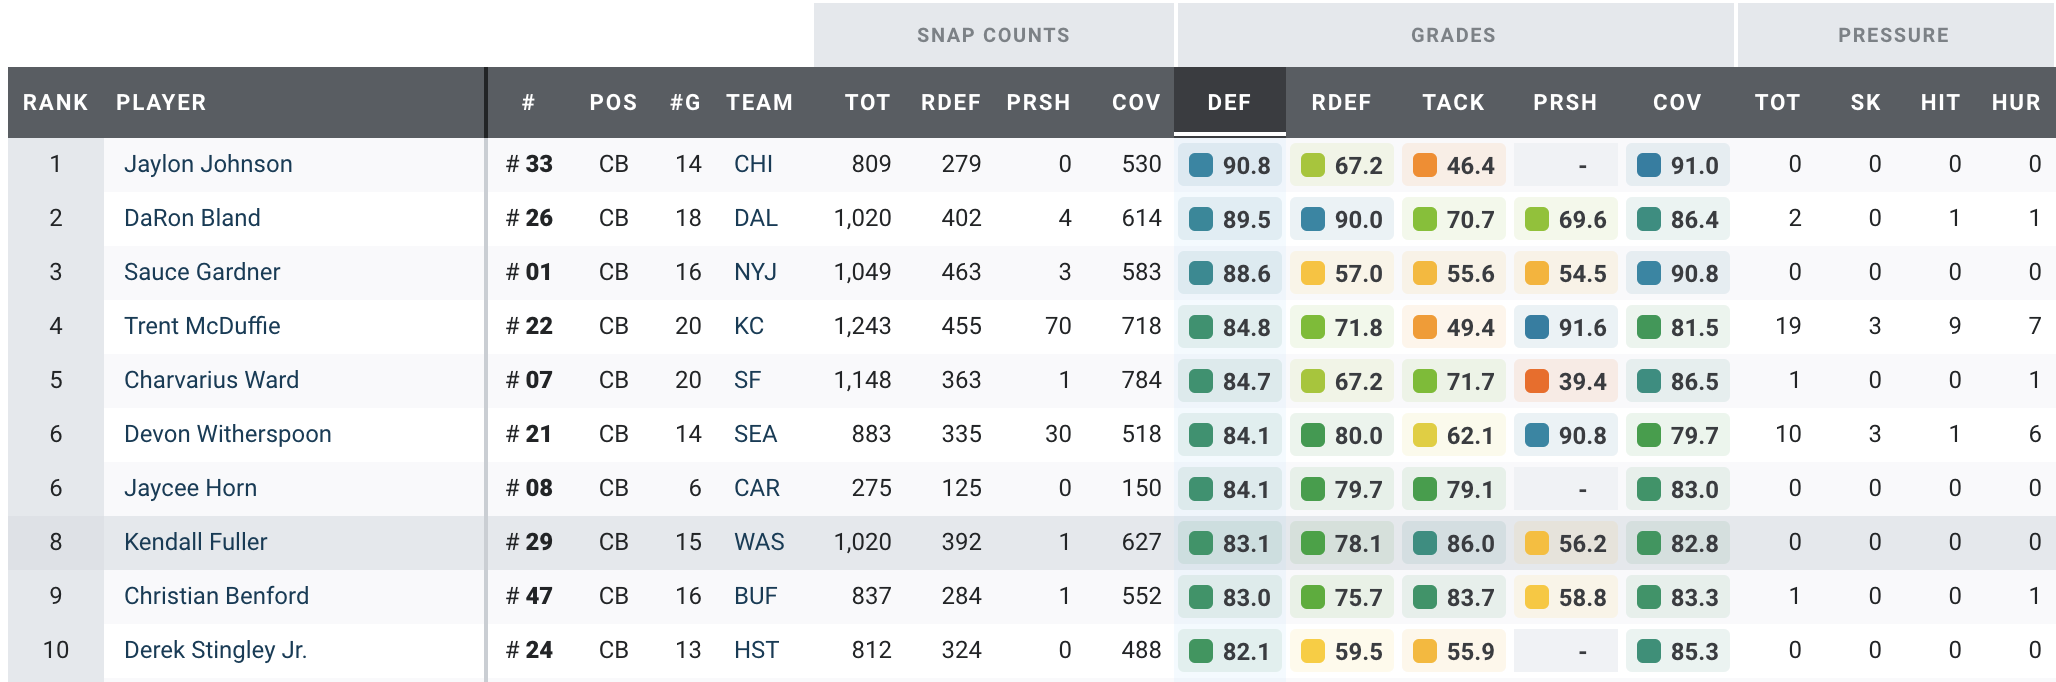Select Kendall Fuller player link
The height and width of the screenshot is (682, 2056).
coord(196,542)
